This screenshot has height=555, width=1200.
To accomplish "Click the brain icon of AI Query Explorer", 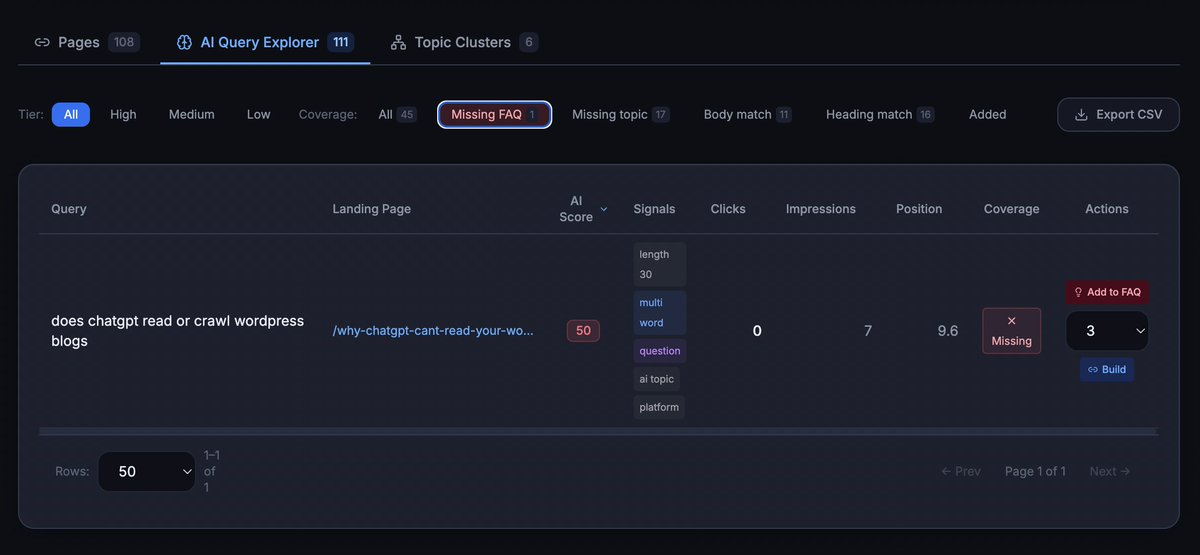I will (184, 42).
